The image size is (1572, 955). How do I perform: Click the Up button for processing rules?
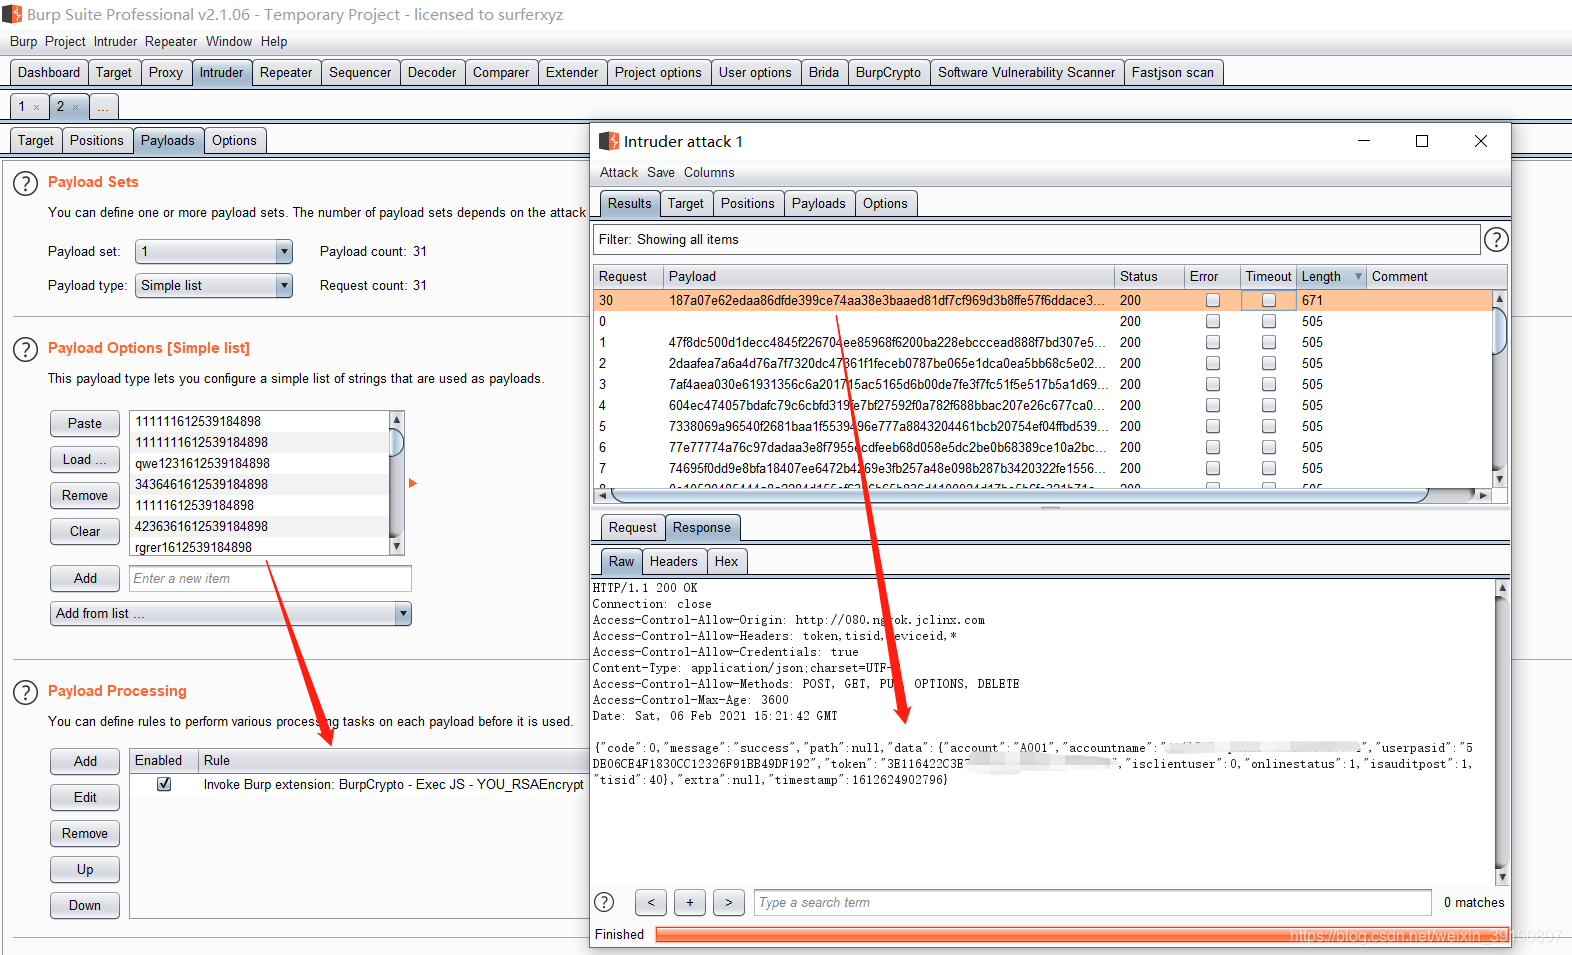click(85, 869)
